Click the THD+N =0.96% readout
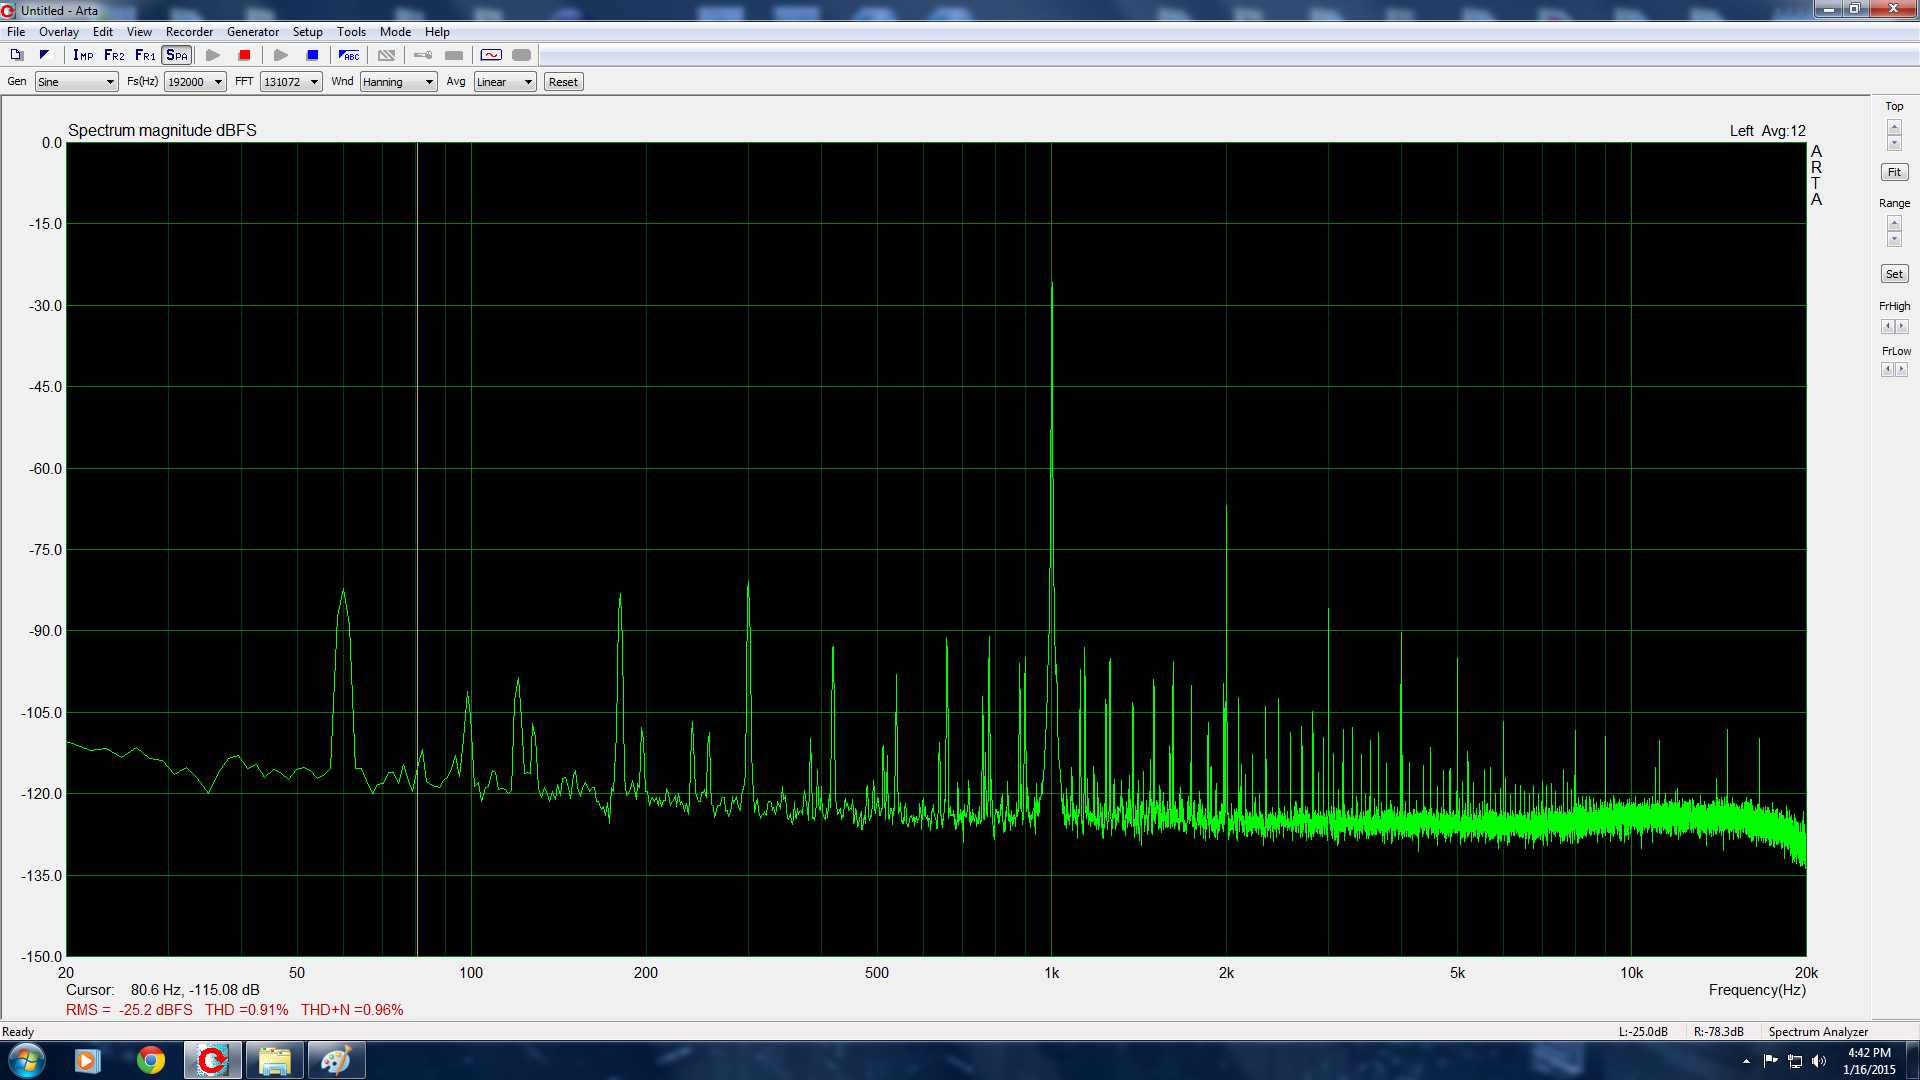 [x=352, y=1010]
